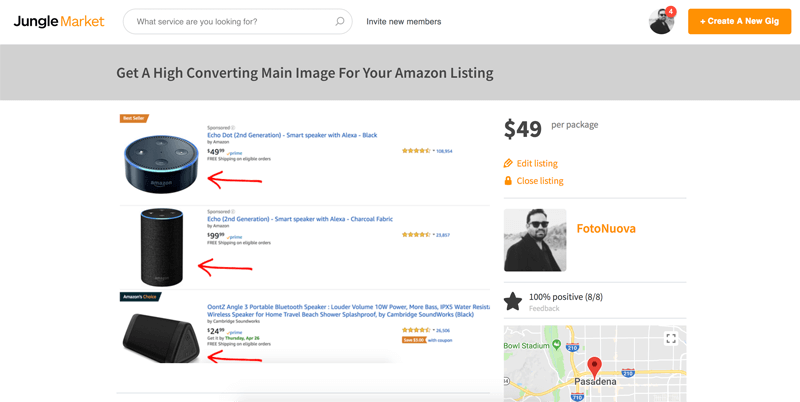
Task: Focus the service search field
Action: (x=238, y=21)
